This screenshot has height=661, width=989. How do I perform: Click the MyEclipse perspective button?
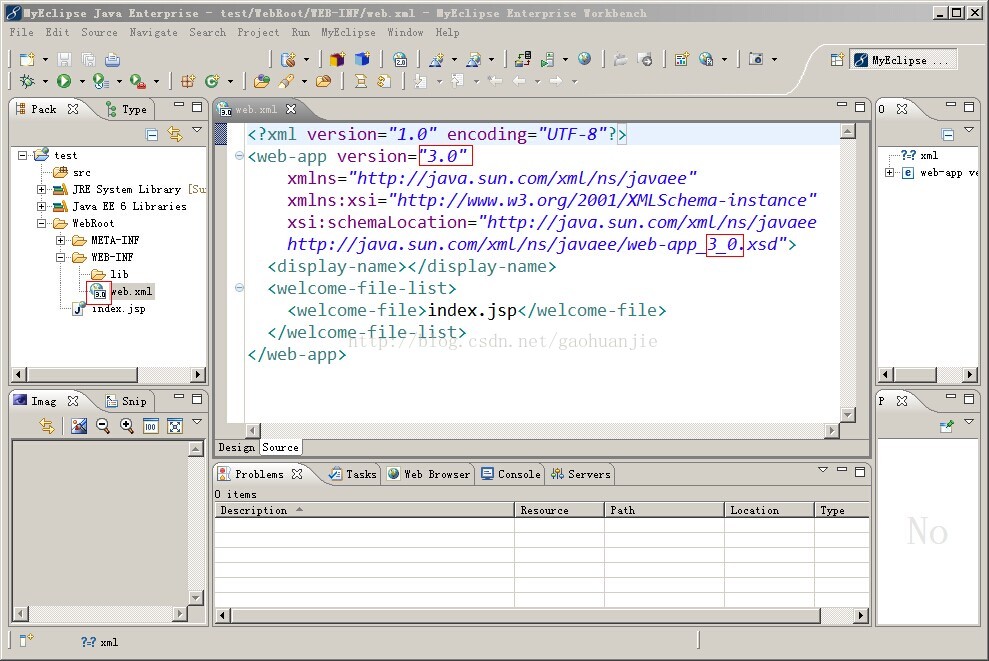903,60
